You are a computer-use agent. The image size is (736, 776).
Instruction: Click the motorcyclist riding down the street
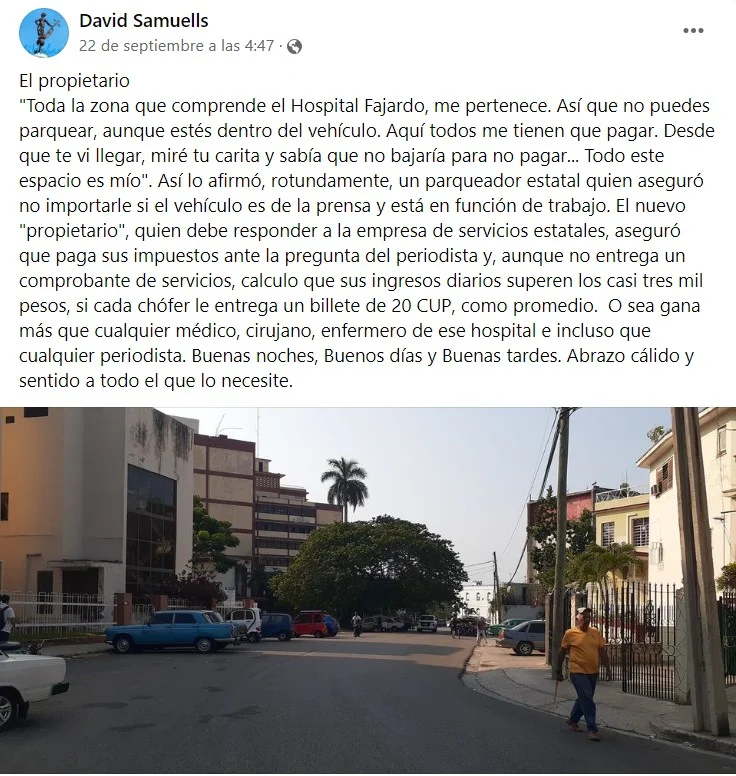(x=356, y=624)
